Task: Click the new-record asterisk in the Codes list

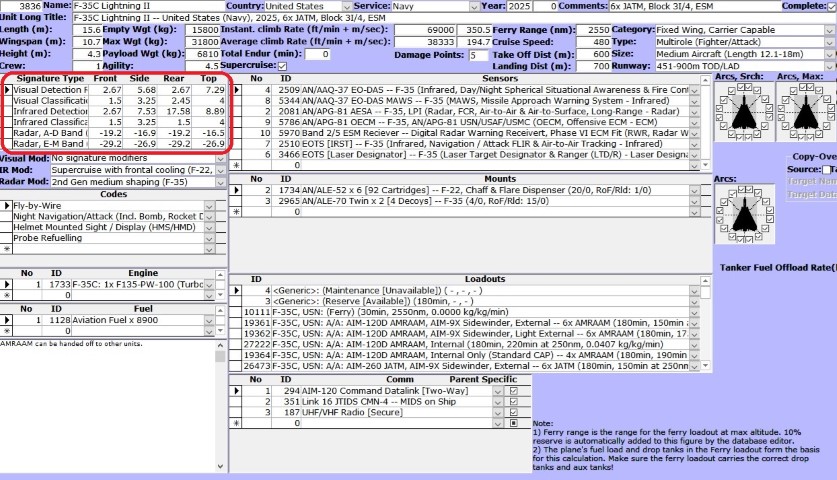Action: 6,249
